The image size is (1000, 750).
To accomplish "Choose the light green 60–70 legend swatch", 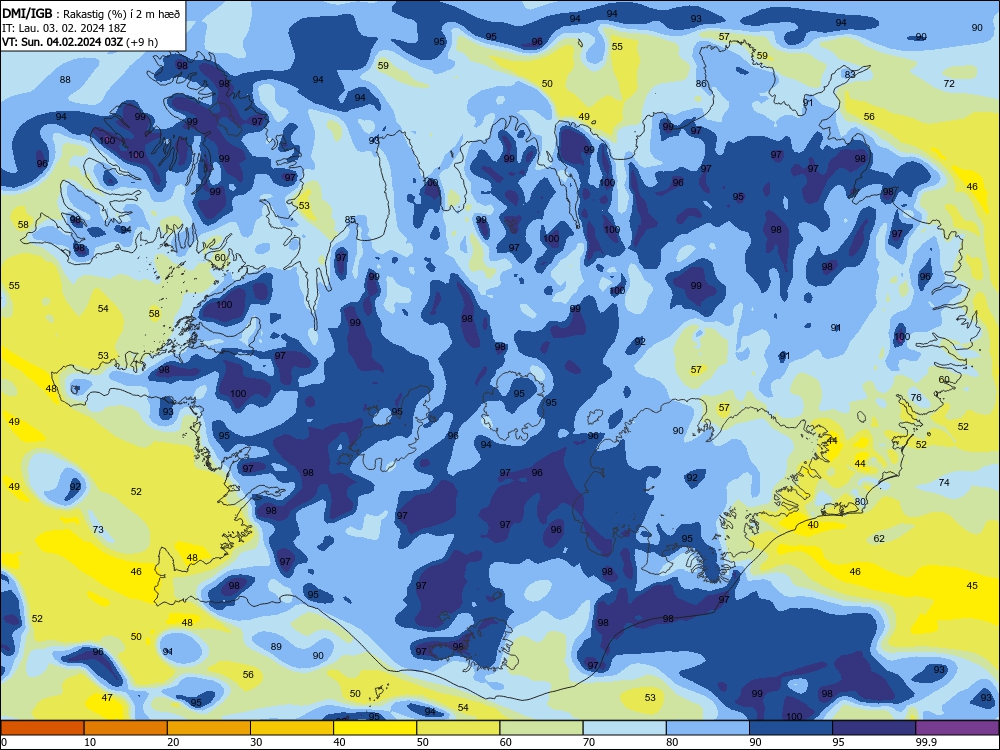I will pos(541,728).
